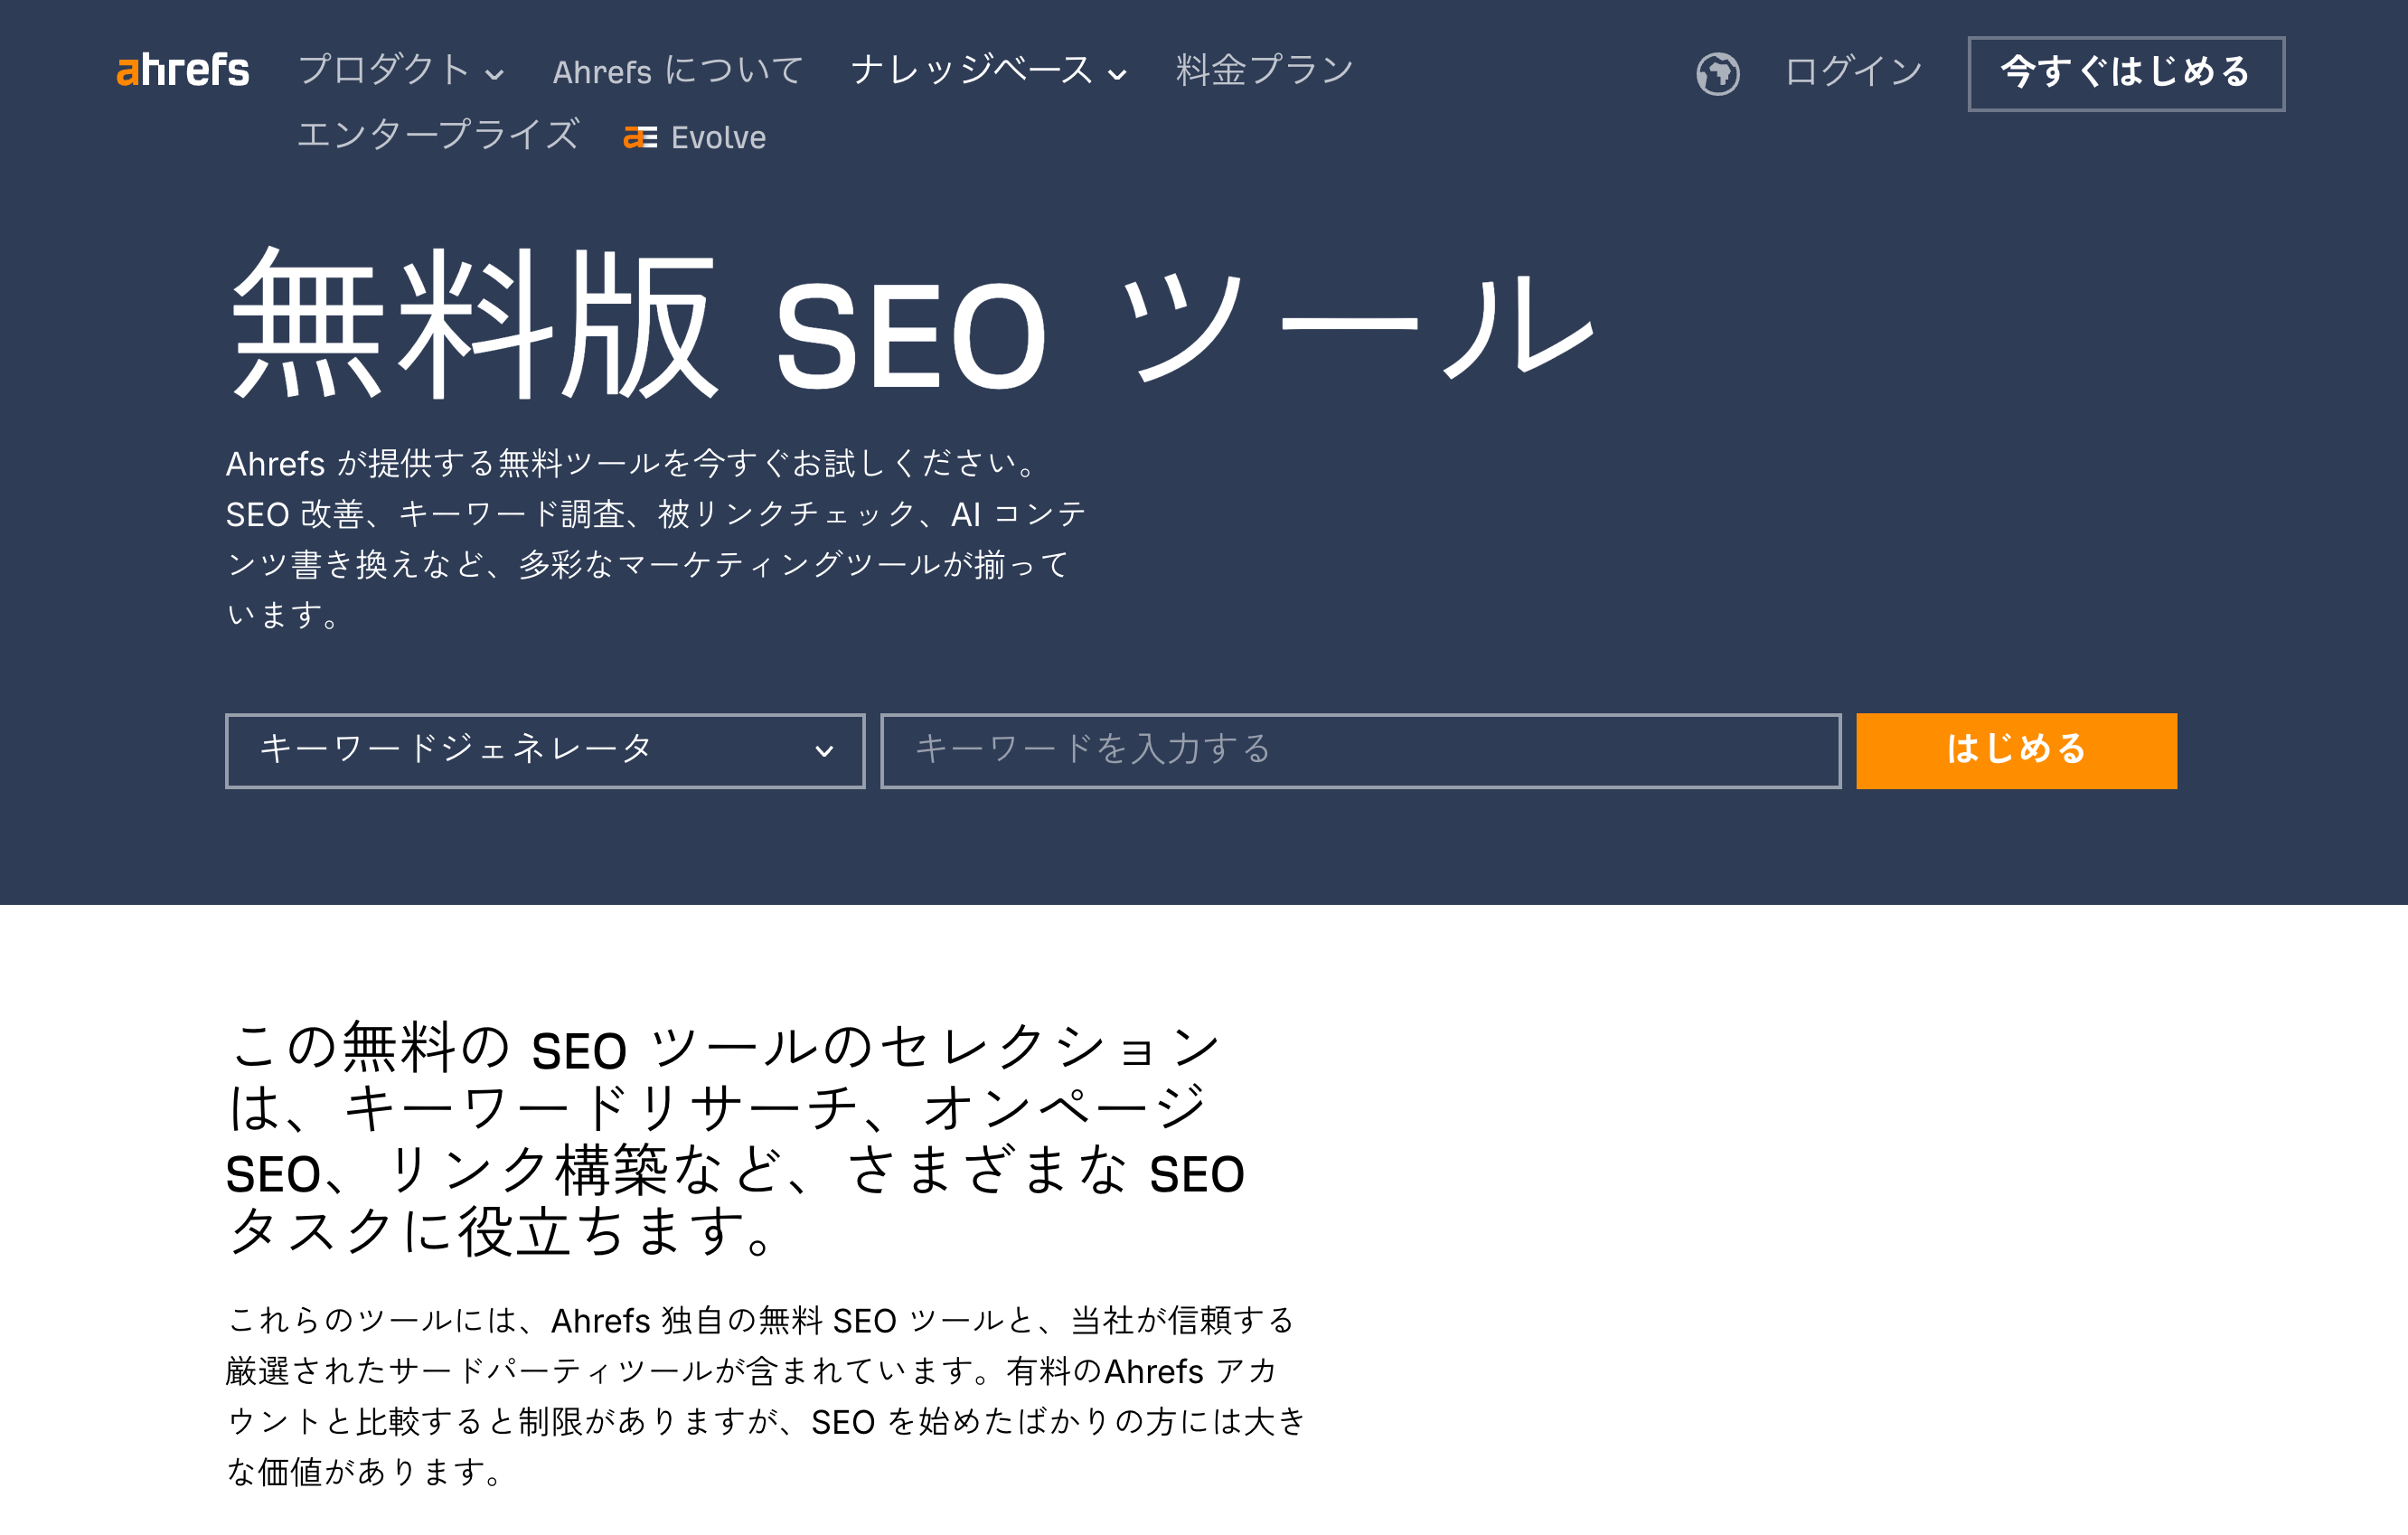
Task: Open the プロダクト menu
Action: [x=385, y=70]
